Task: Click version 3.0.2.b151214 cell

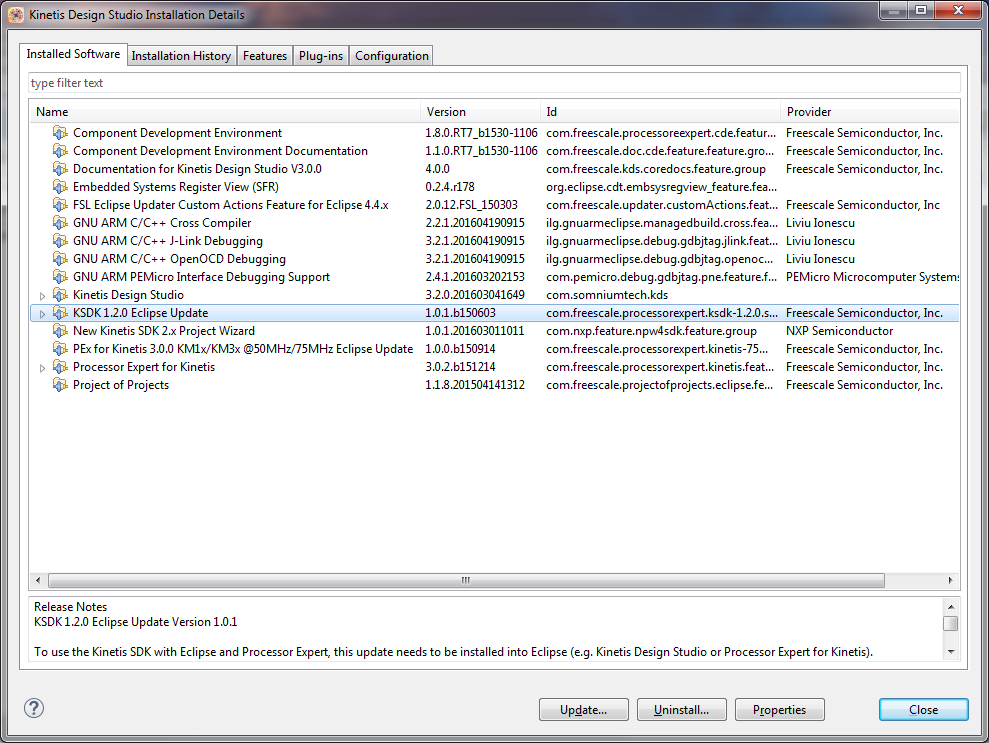Action: [x=460, y=366]
